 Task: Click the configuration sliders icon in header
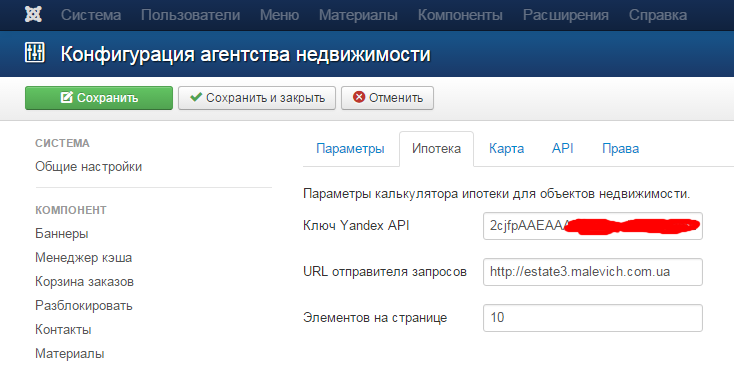point(35,52)
